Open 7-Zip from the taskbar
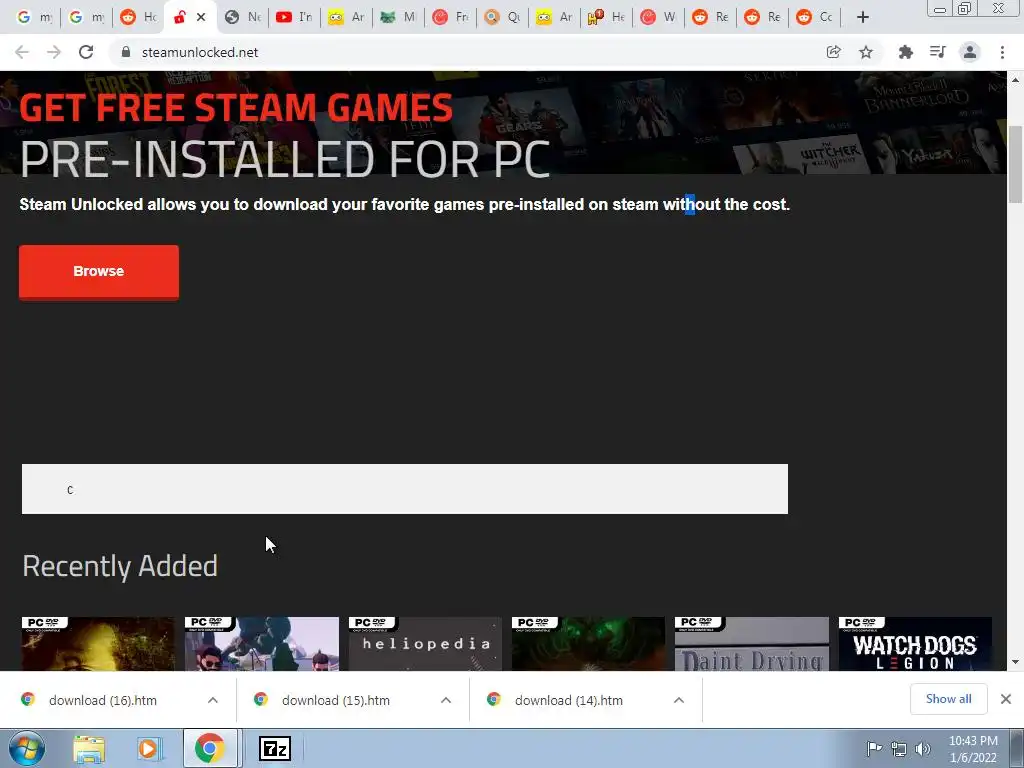1024x768 pixels. (275, 748)
